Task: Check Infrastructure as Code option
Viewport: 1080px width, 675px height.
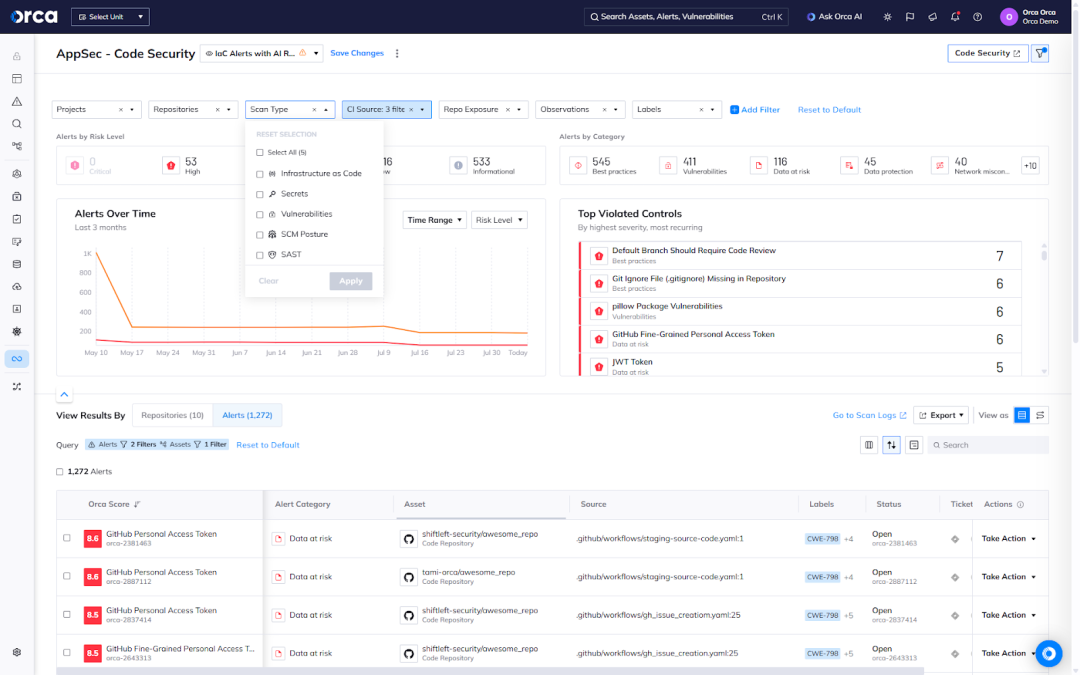Action: 260,174
